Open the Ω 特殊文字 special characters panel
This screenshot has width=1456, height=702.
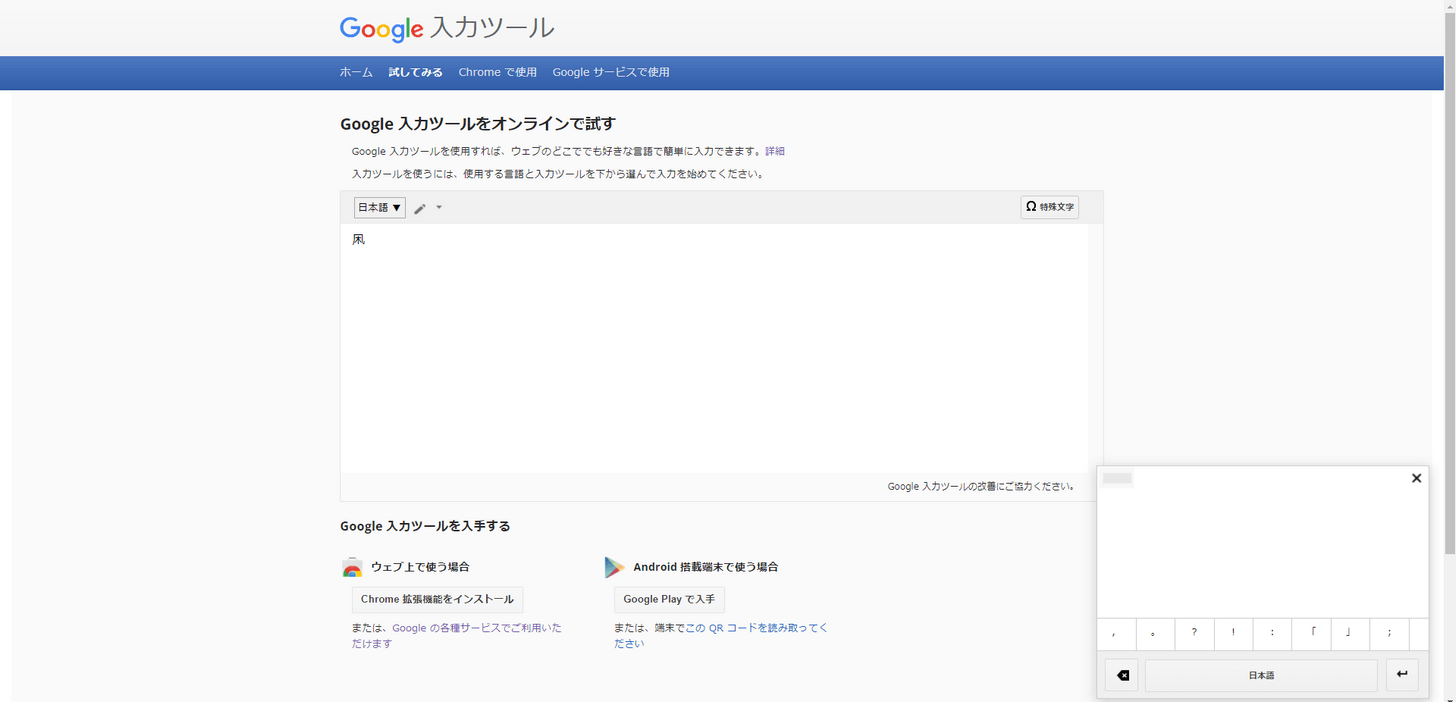click(1049, 207)
